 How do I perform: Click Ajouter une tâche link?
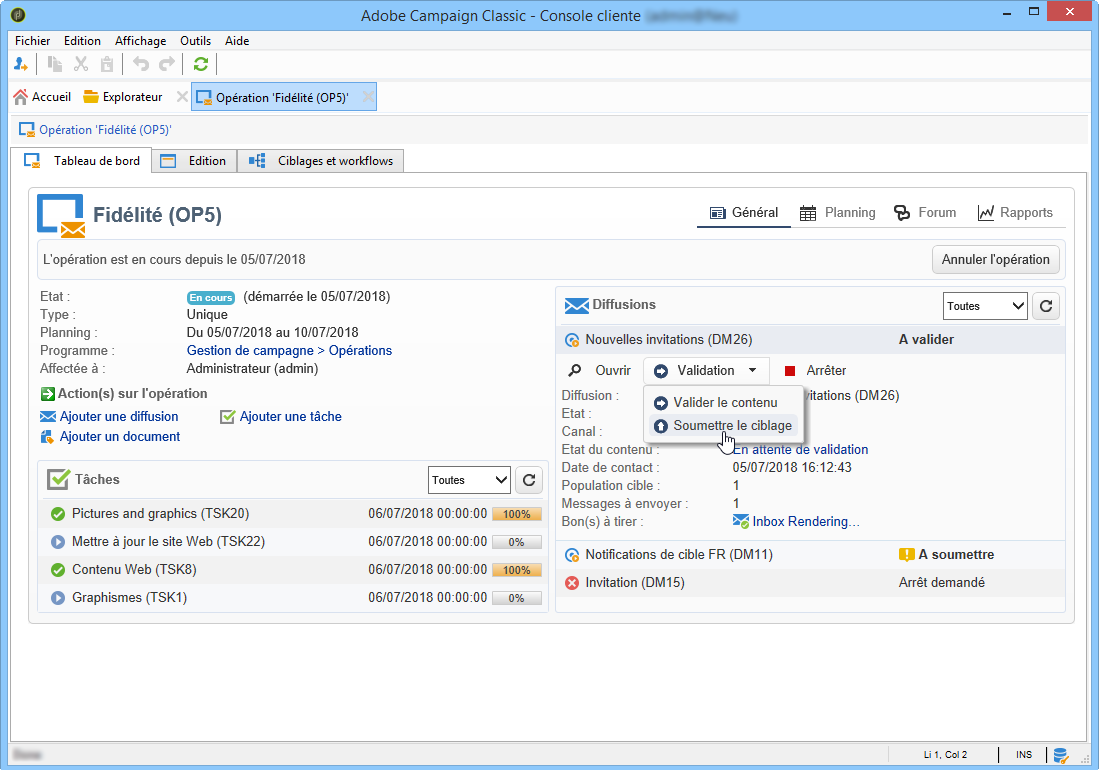(x=291, y=417)
